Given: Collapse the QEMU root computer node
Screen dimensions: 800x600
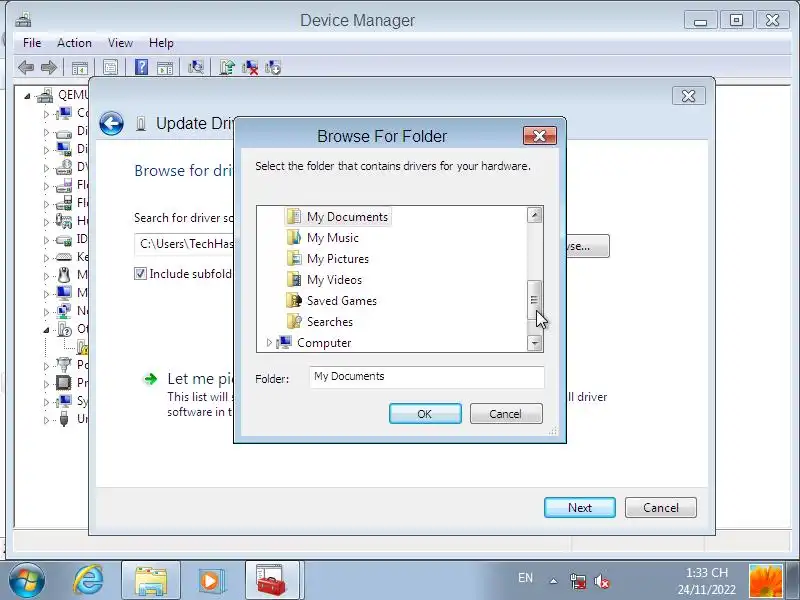Looking at the screenshot, I should [x=27, y=96].
